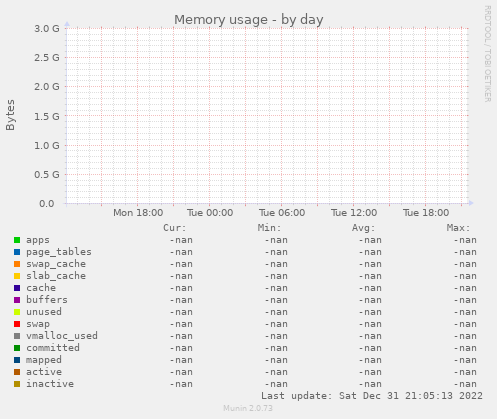Select the 'swap' legend label
Screen dimensions: 497x419
point(38,324)
